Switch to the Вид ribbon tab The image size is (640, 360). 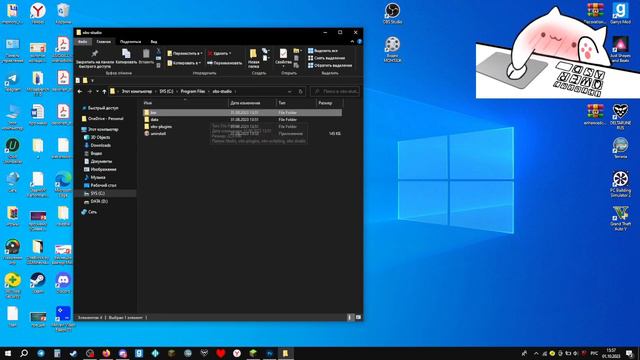[154, 42]
